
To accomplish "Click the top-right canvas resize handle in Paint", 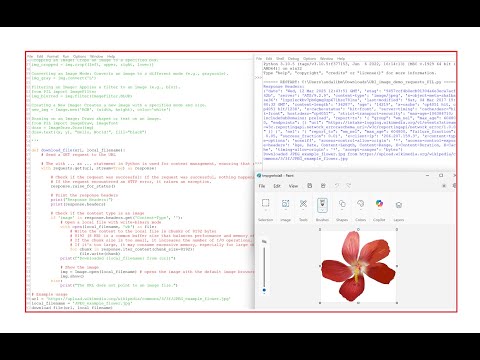I will 397,230.
